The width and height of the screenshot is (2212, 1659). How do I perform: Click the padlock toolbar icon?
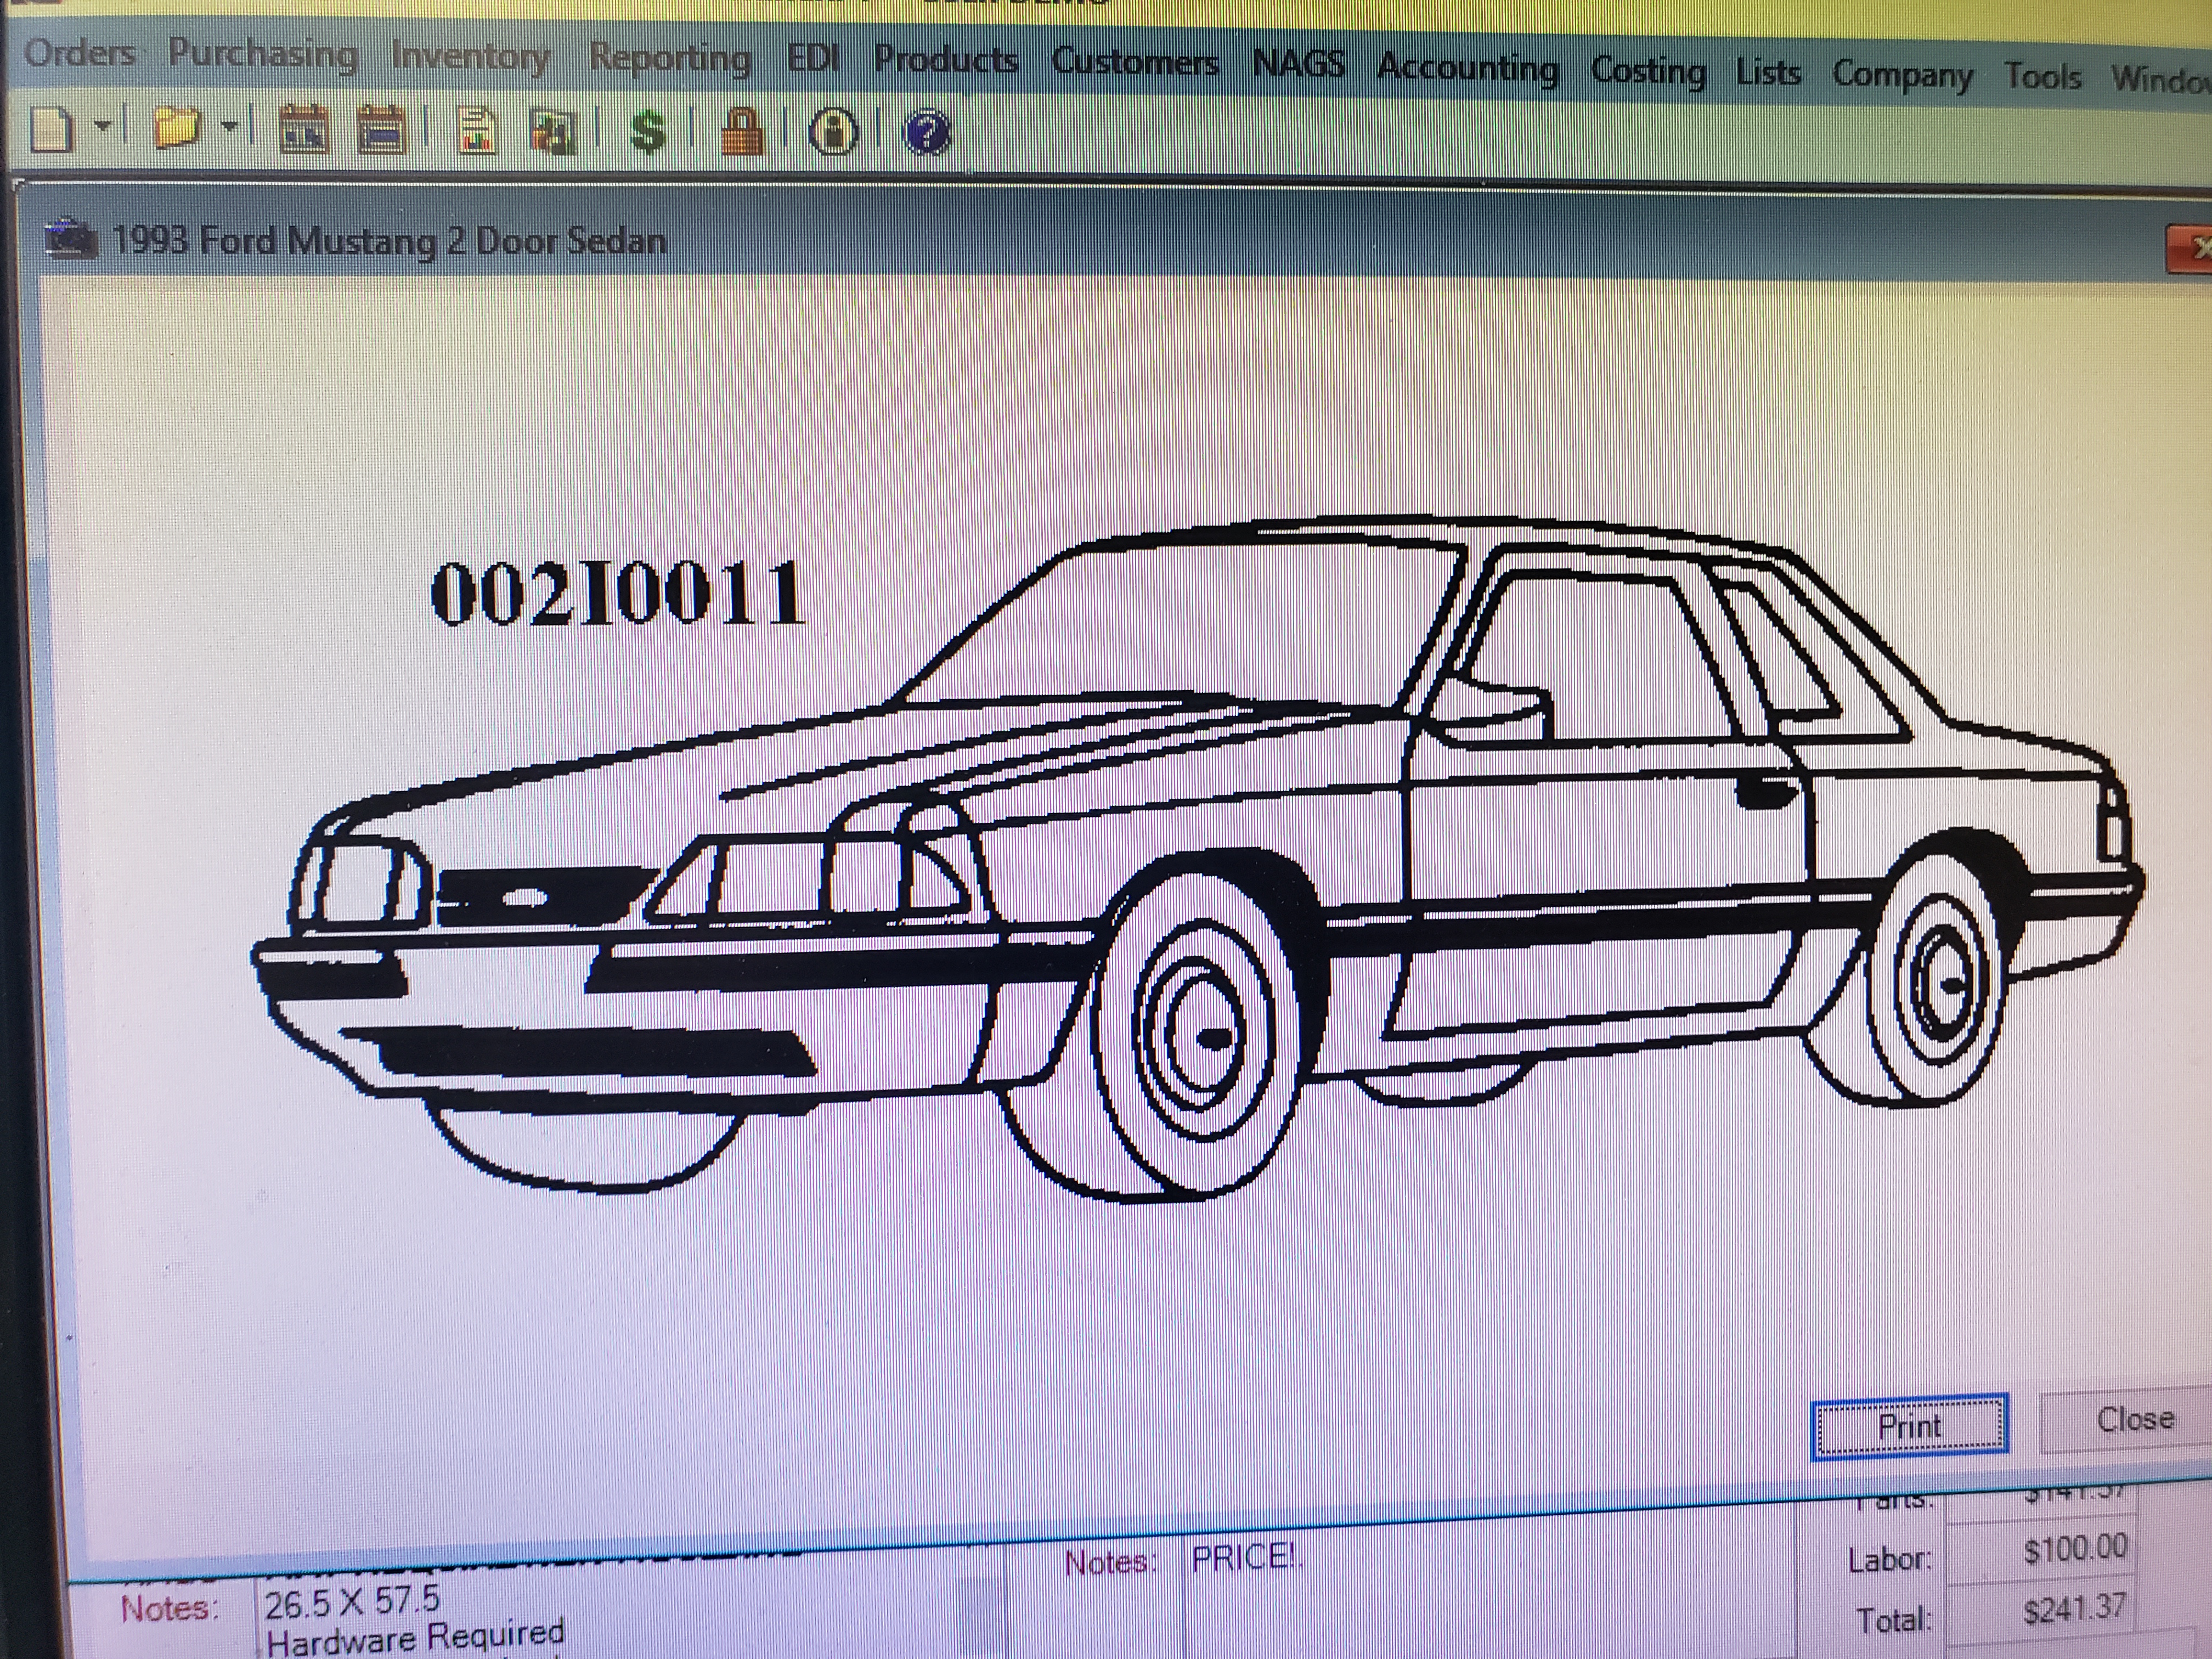coord(741,131)
